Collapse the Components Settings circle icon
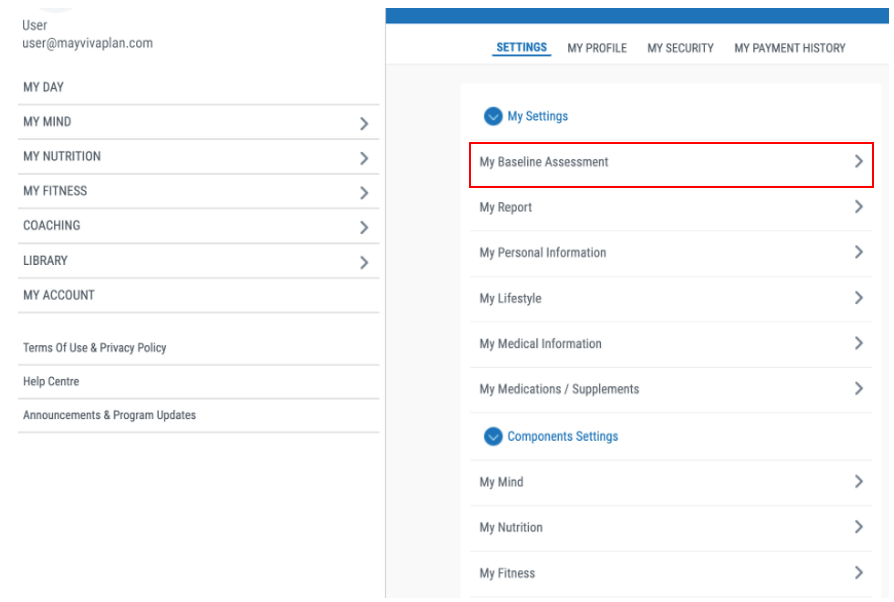The image size is (894, 602). pos(492,437)
